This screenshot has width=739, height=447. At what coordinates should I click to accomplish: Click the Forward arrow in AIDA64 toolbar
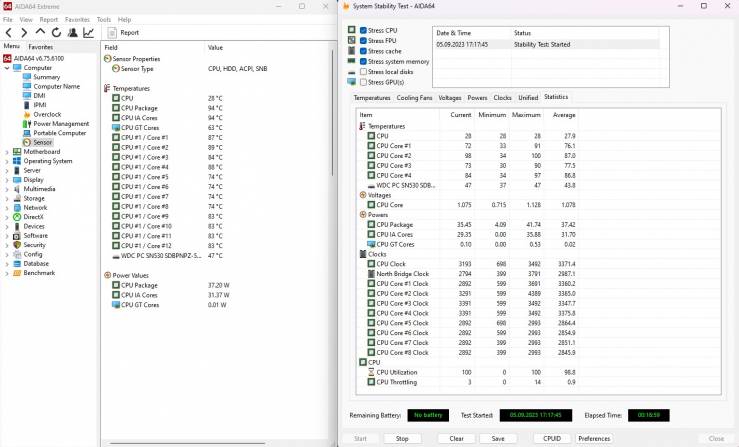pyautogui.click(x=24, y=33)
